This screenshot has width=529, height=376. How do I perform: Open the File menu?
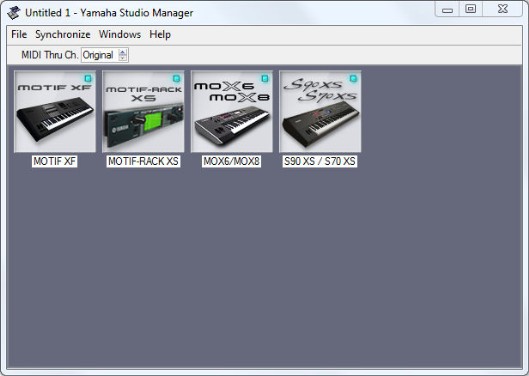pos(19,34)
